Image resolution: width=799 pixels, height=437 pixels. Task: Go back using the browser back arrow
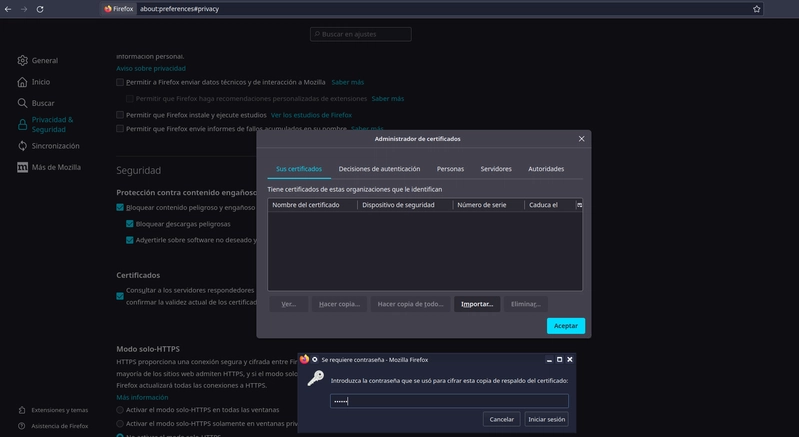click(8, 9)
